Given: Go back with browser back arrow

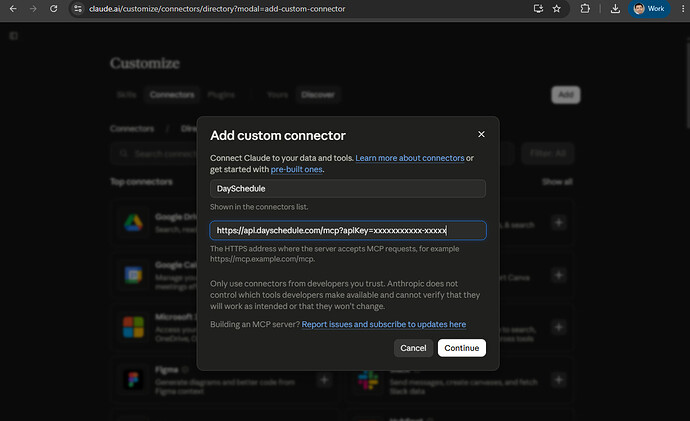Looking at the screenshot, I should click(x=13, y=9).
